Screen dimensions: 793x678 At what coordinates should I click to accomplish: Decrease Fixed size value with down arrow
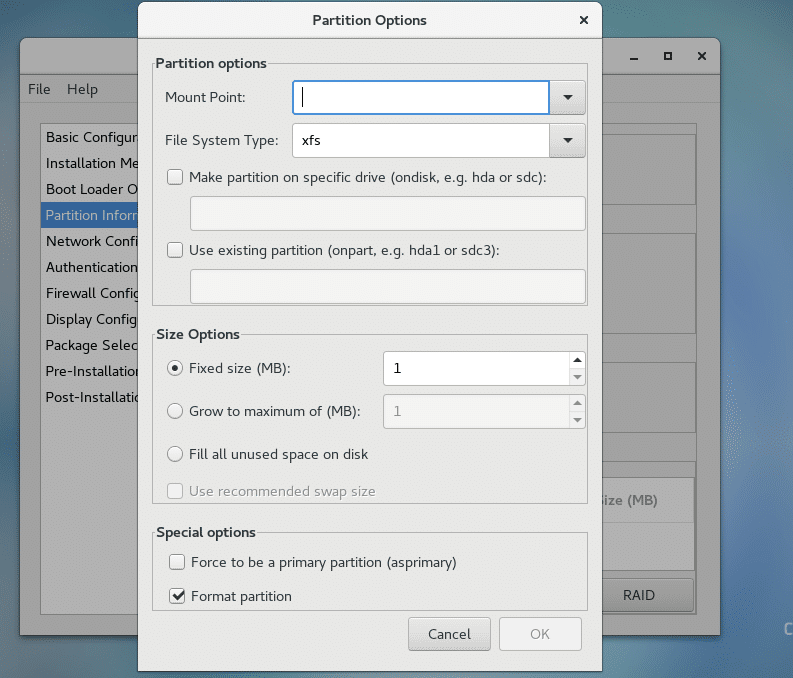click(x=576, y=377)
